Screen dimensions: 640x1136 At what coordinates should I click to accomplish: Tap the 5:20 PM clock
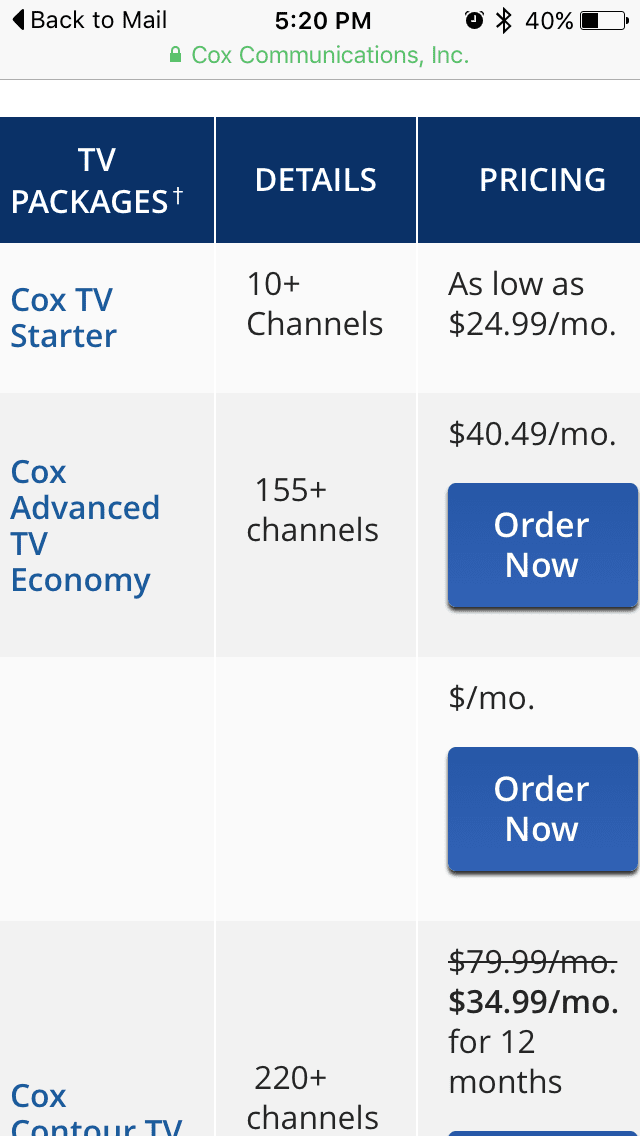pos(323,21)
